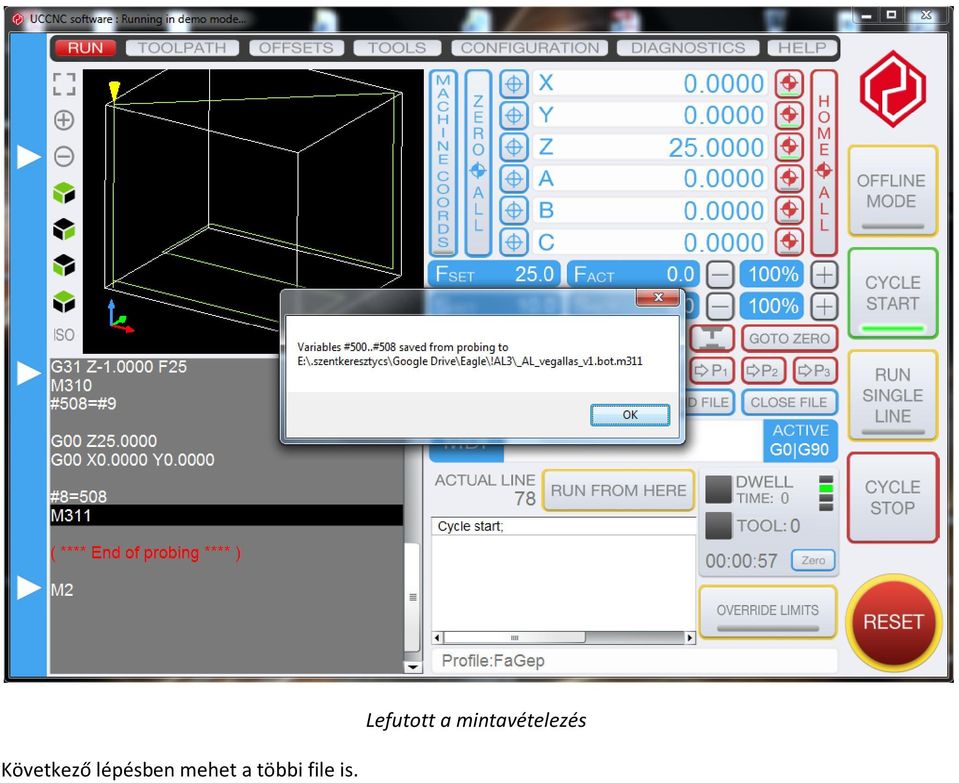Go to parking position P2

click(763, 371)
